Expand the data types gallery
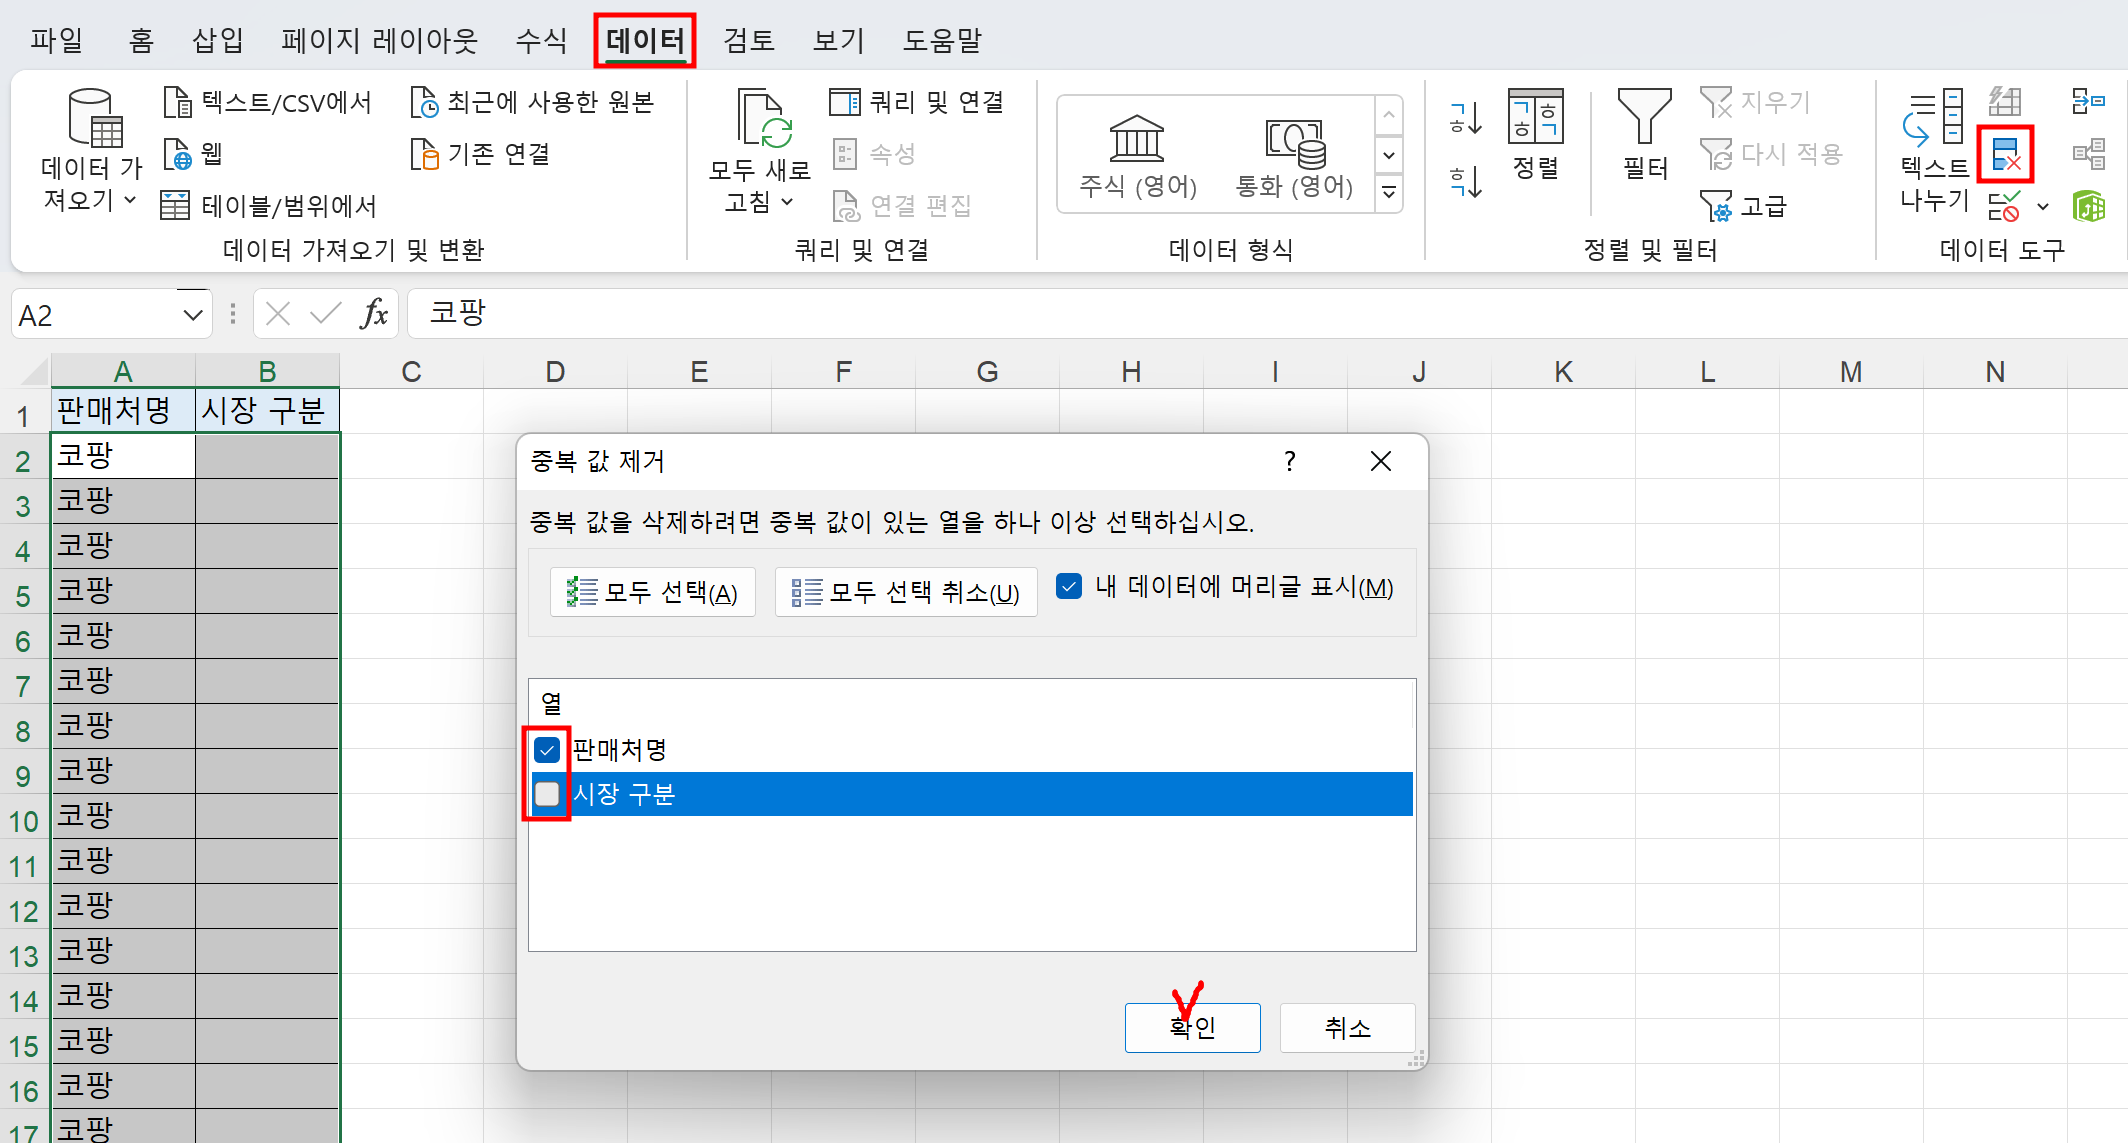 pyautogui.click(x=1389, y=192)
